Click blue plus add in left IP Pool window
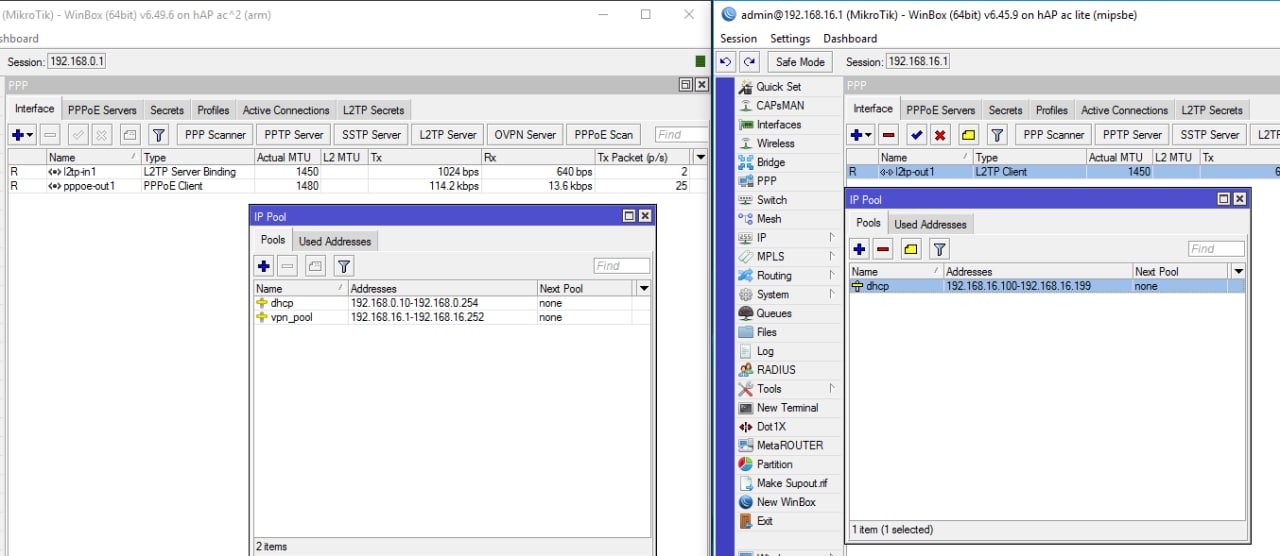The image size is (1280, 556). coord(264,266)
